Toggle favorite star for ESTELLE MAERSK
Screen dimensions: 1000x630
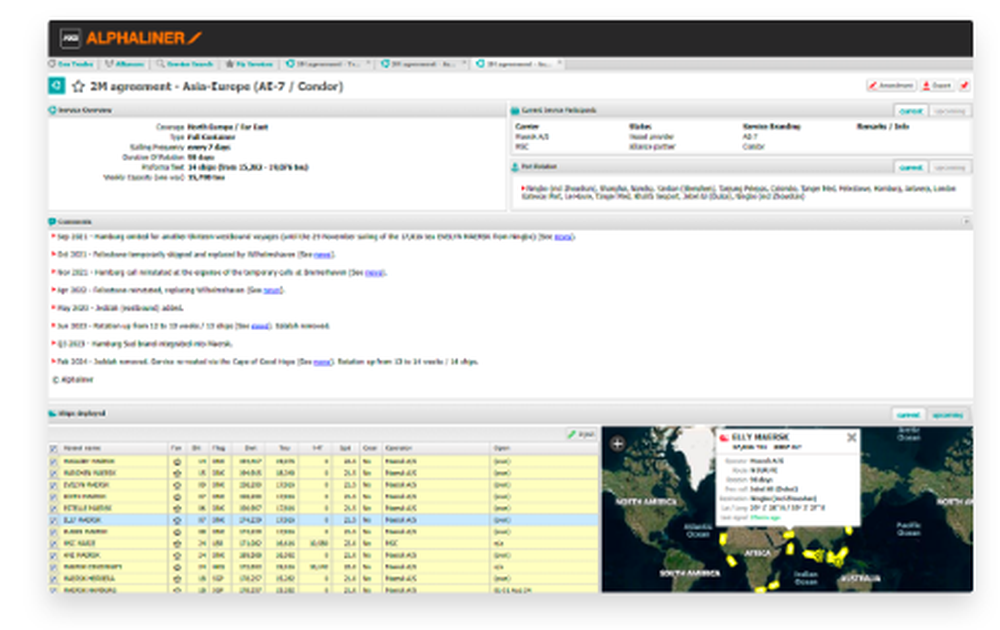177,508
